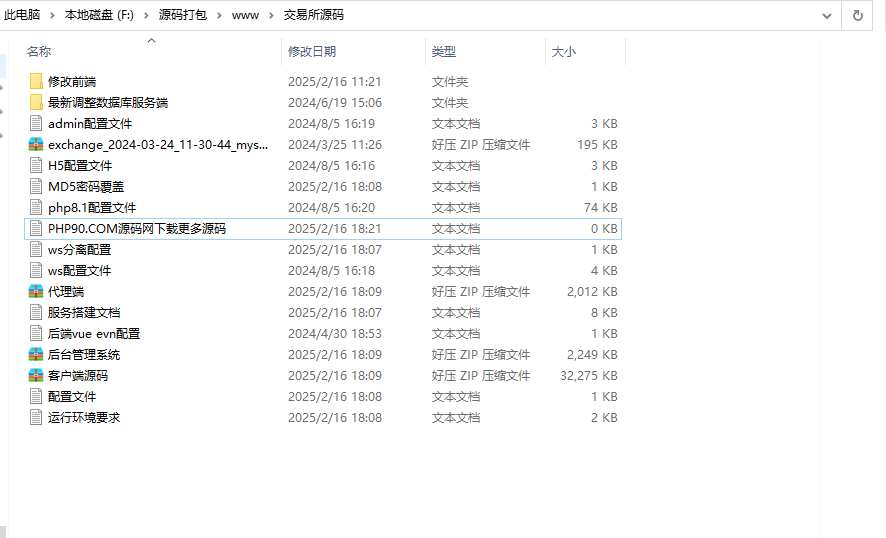Select the 最新调整数据库服务端 folder icon
This screenshot has height=538, width=886.
click(x=36, y=102)
